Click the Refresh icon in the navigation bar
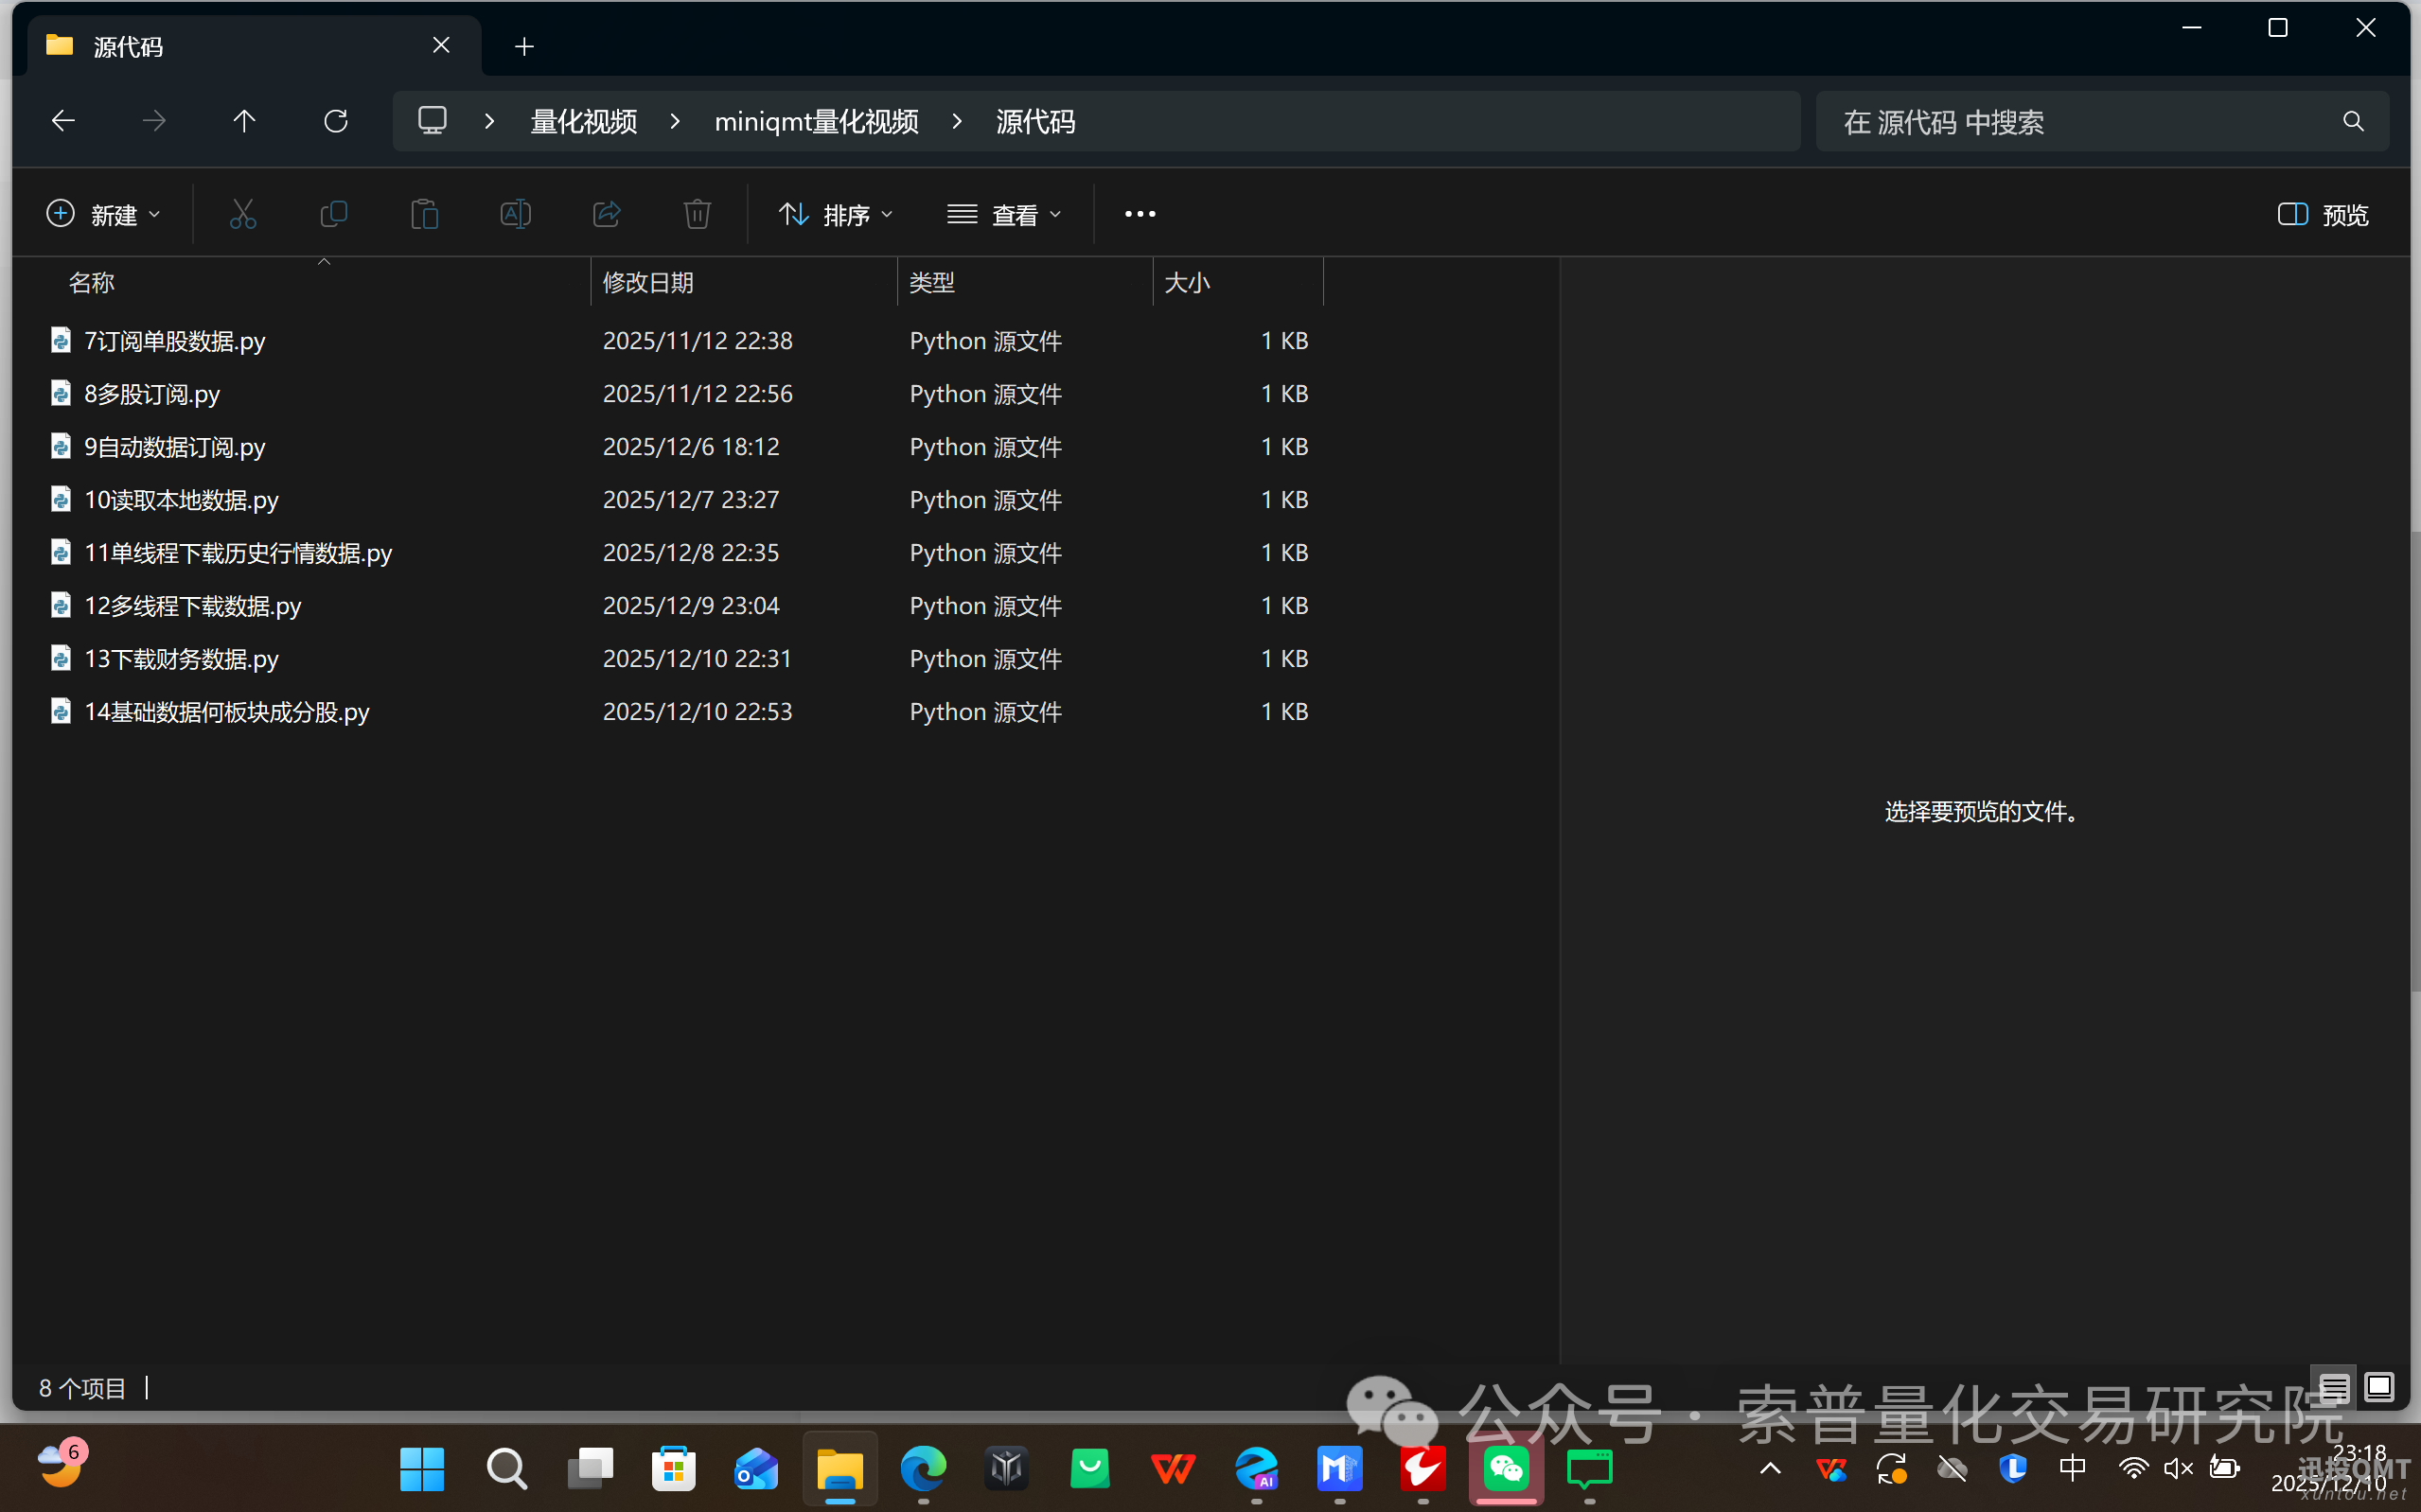The width and height of the screenshot is (2421, 1512). [x=336, y=120]
